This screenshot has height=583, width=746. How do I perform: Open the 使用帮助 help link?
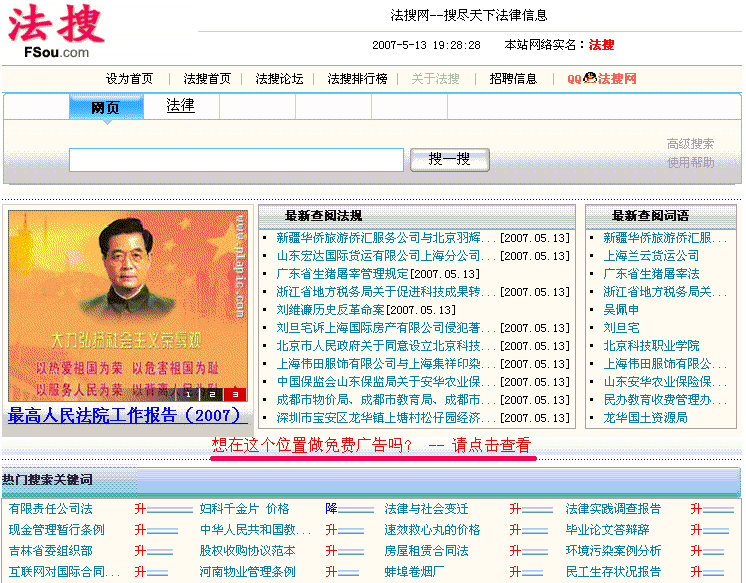point(690,162)
